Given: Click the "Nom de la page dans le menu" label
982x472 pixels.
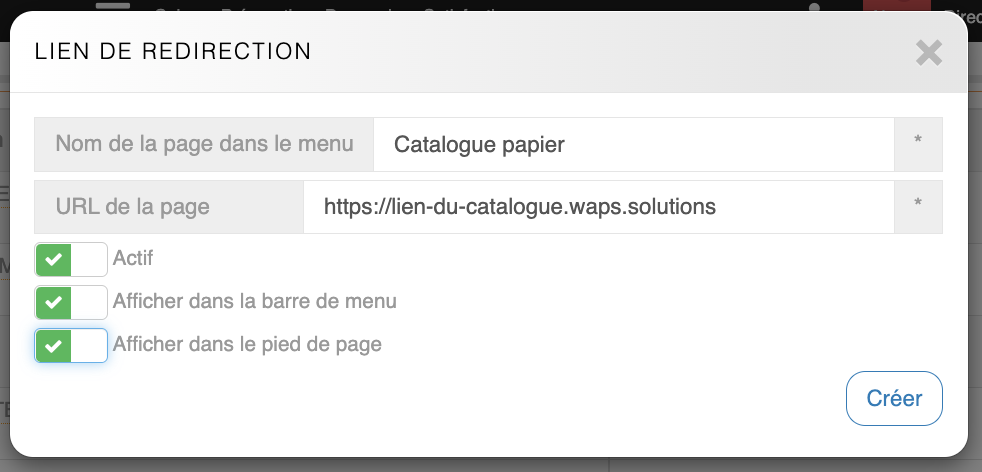Looking at the screenshot, I should point(204,144).
